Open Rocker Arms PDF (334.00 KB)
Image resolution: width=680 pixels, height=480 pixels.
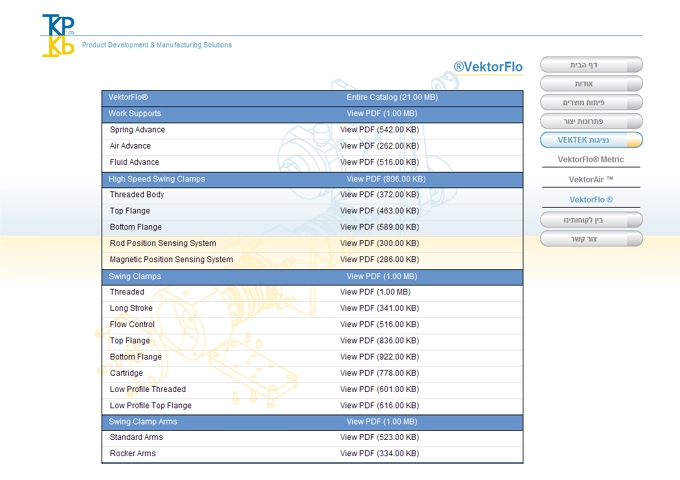(379, 454)
